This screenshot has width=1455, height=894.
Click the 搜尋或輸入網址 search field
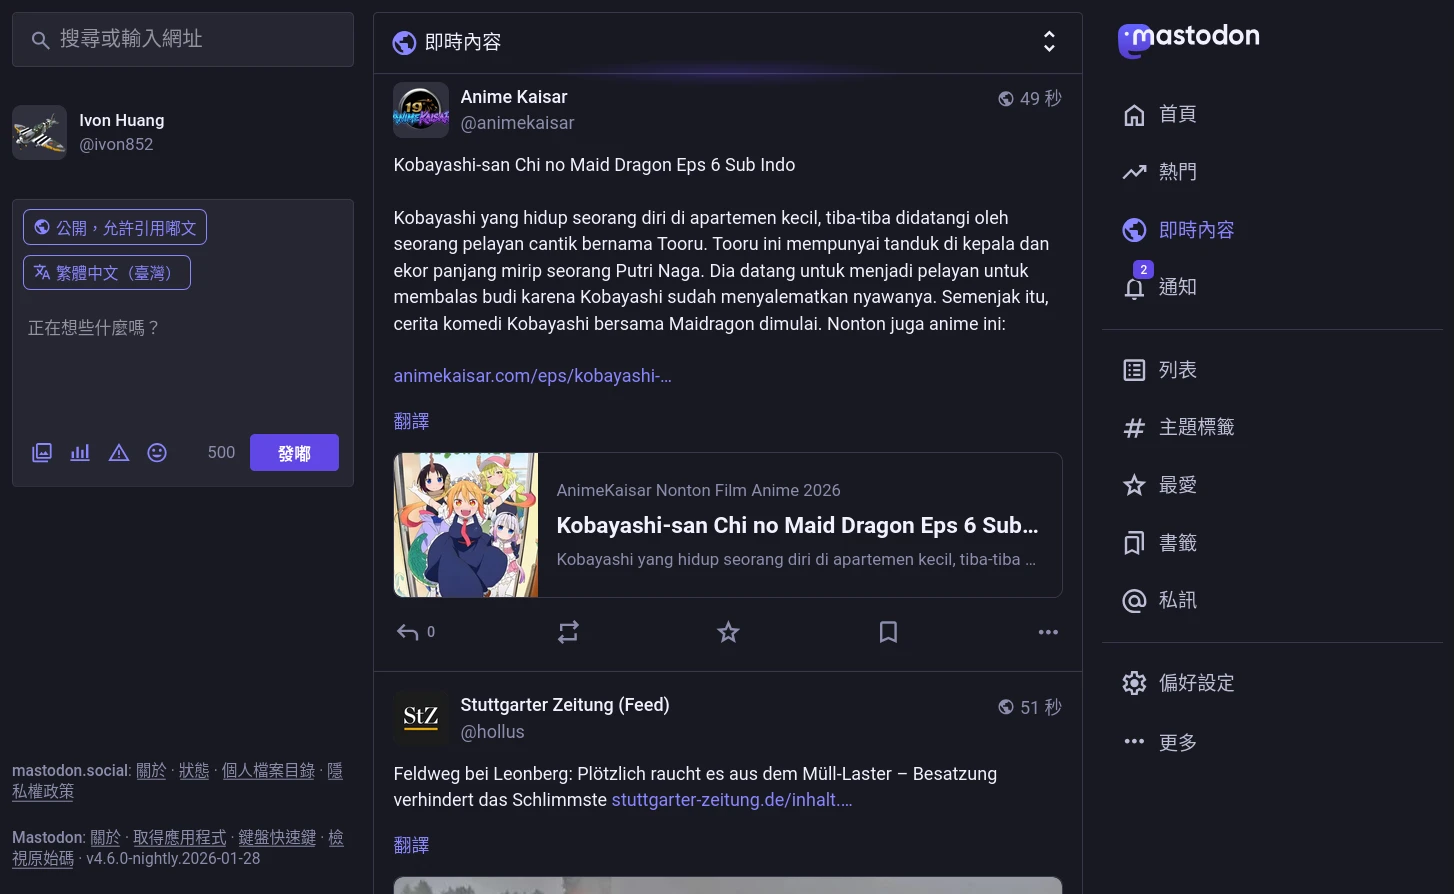click(183, 39)
